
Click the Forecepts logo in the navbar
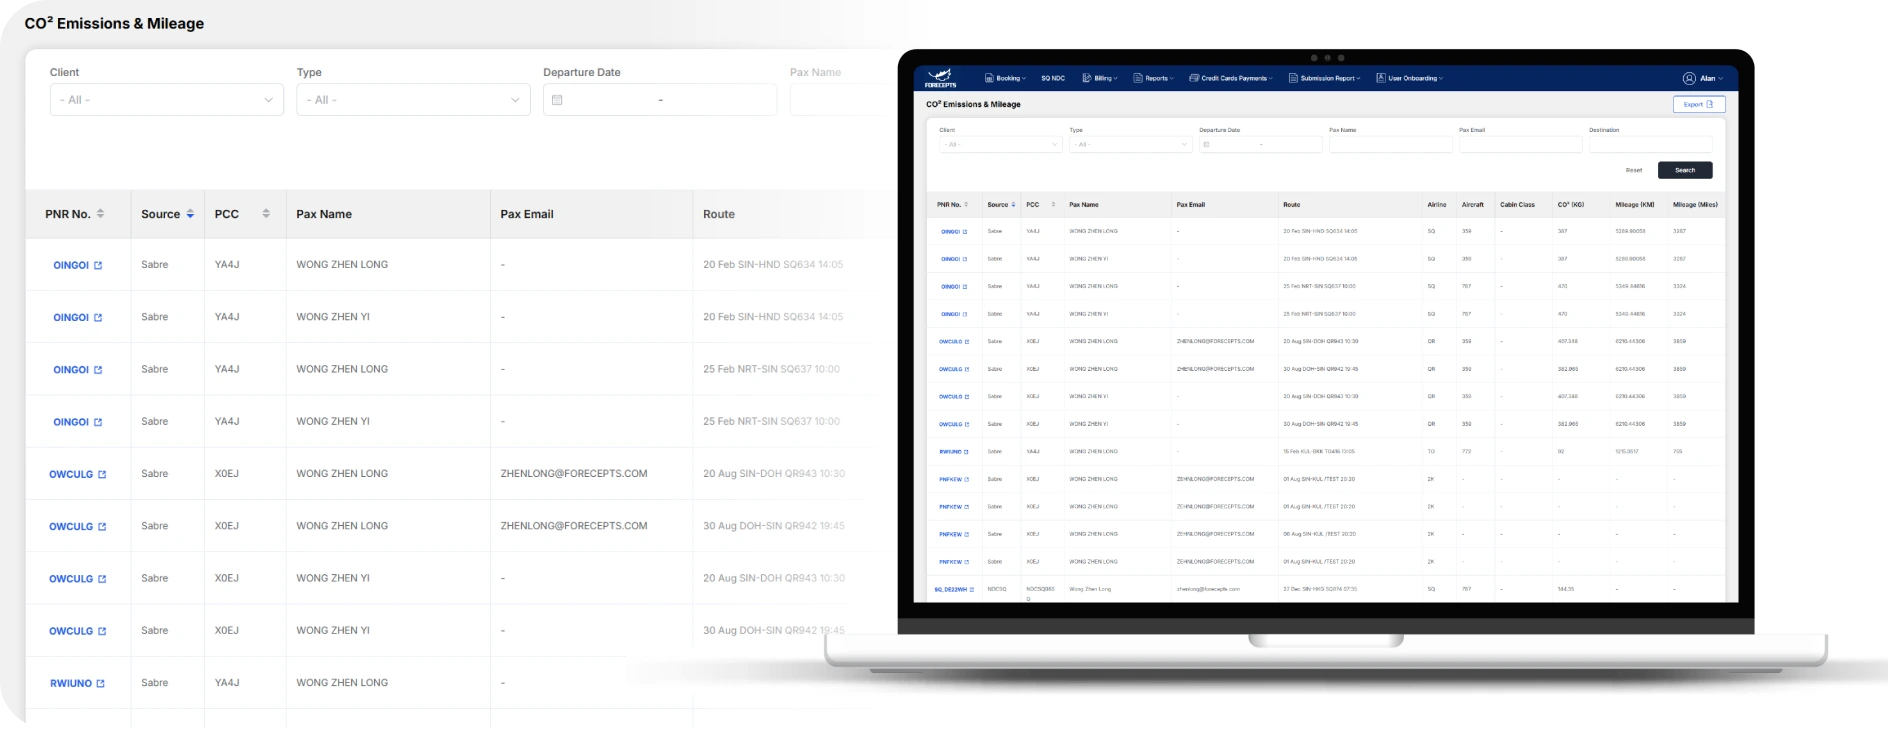[x=940, y=78]
